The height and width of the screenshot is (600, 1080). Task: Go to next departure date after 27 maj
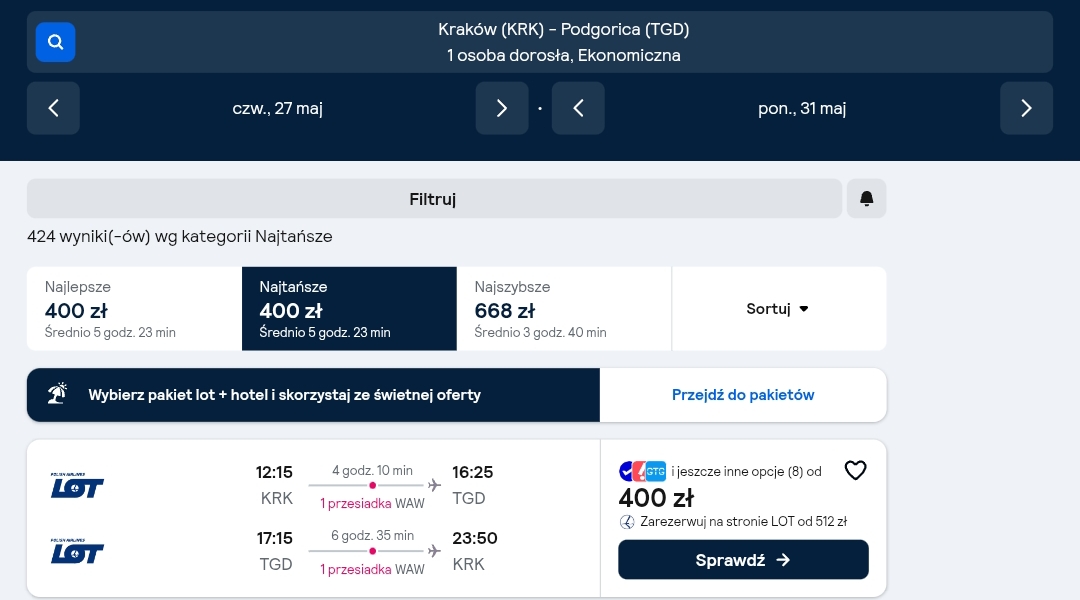(502, 108)
